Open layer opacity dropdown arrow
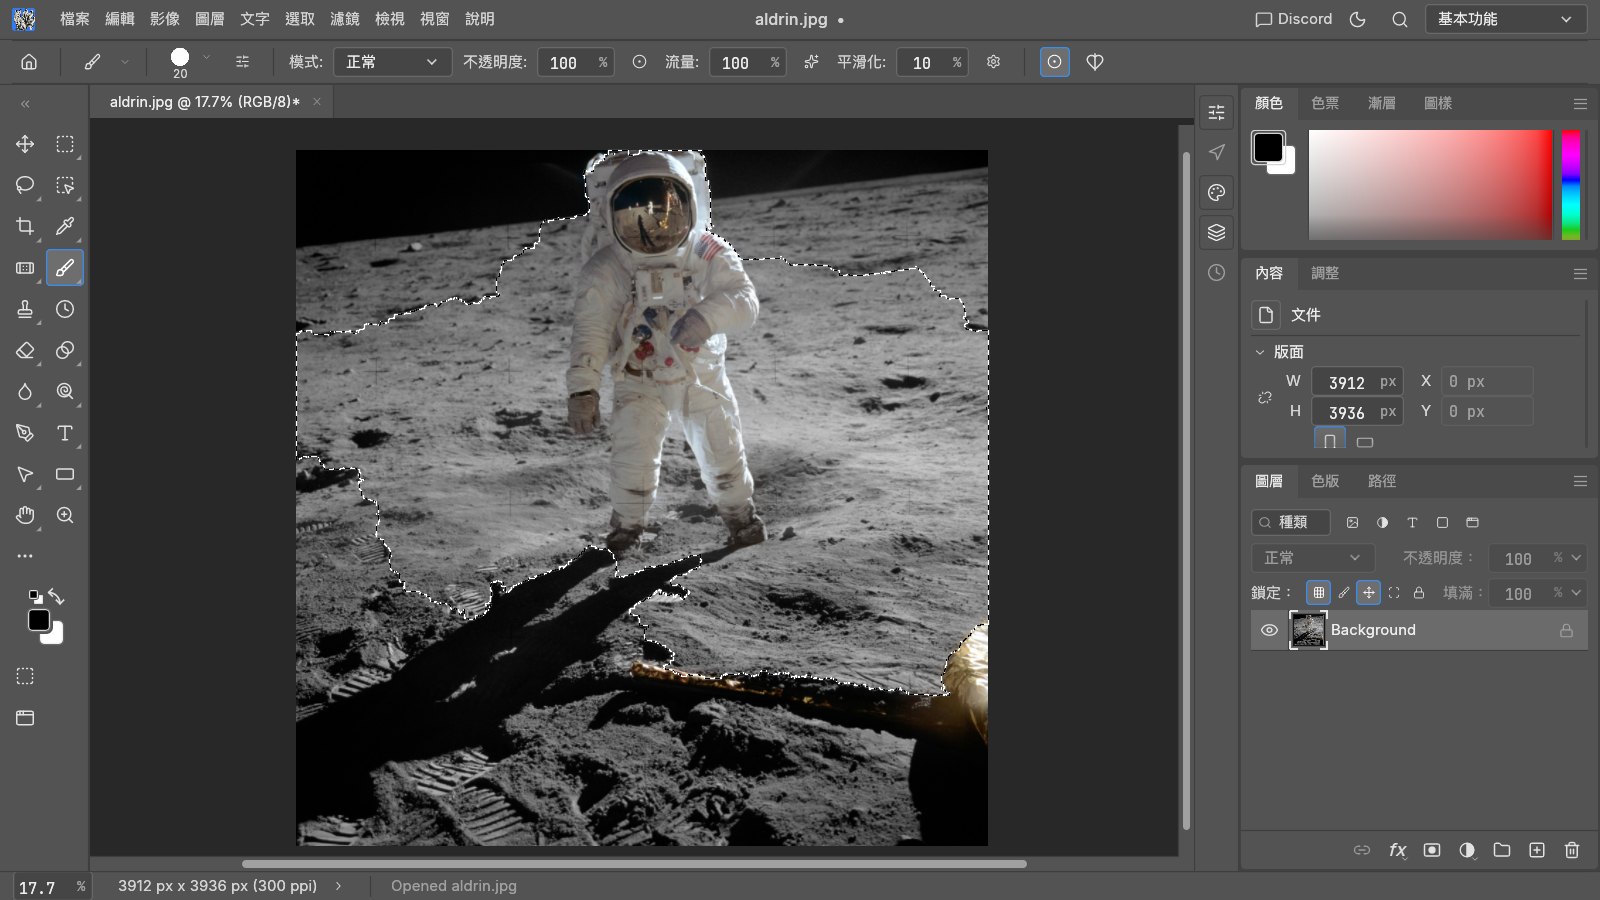Screen dimensions: 1600x900 pos(1577,558)
